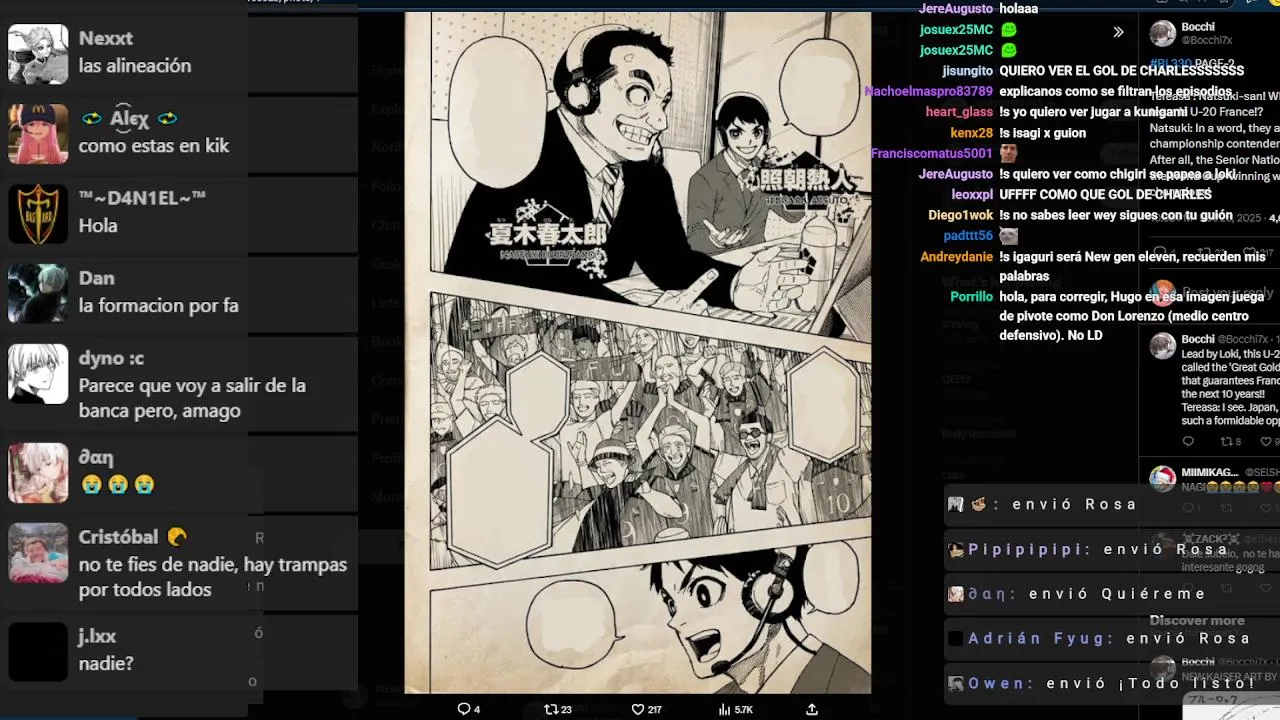
Task: Open Bocchi's profile avatar at top right
Action: tap(1162, 33)
